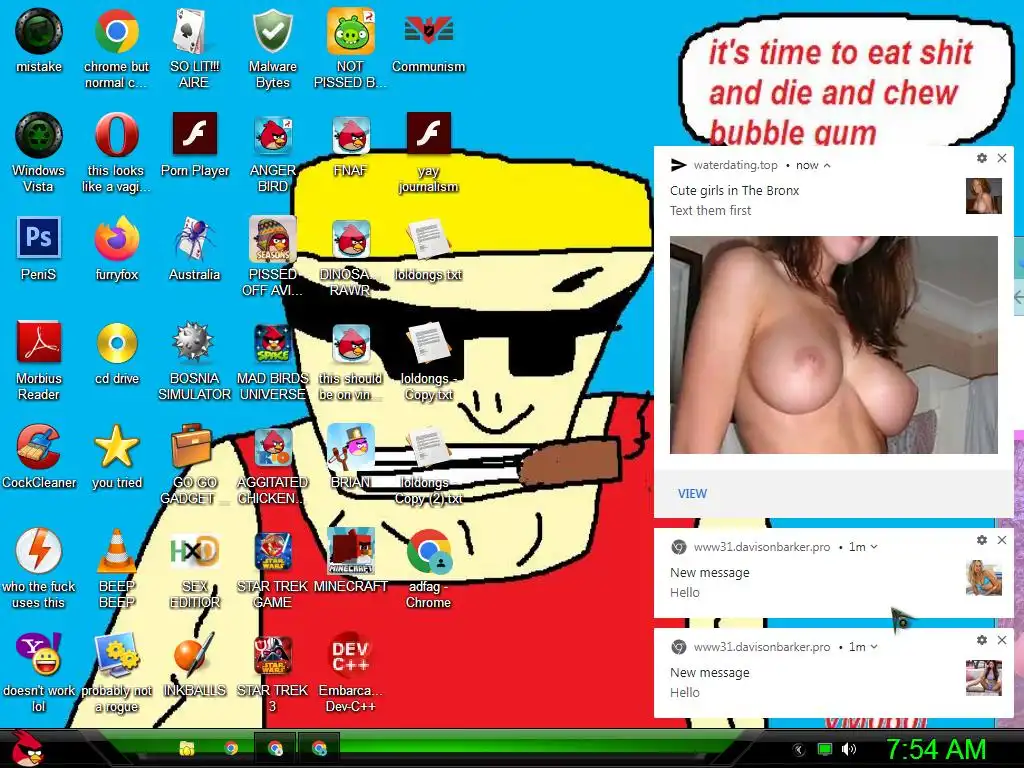Open the 'cd drive' disc icon

(x=116, y=353)
